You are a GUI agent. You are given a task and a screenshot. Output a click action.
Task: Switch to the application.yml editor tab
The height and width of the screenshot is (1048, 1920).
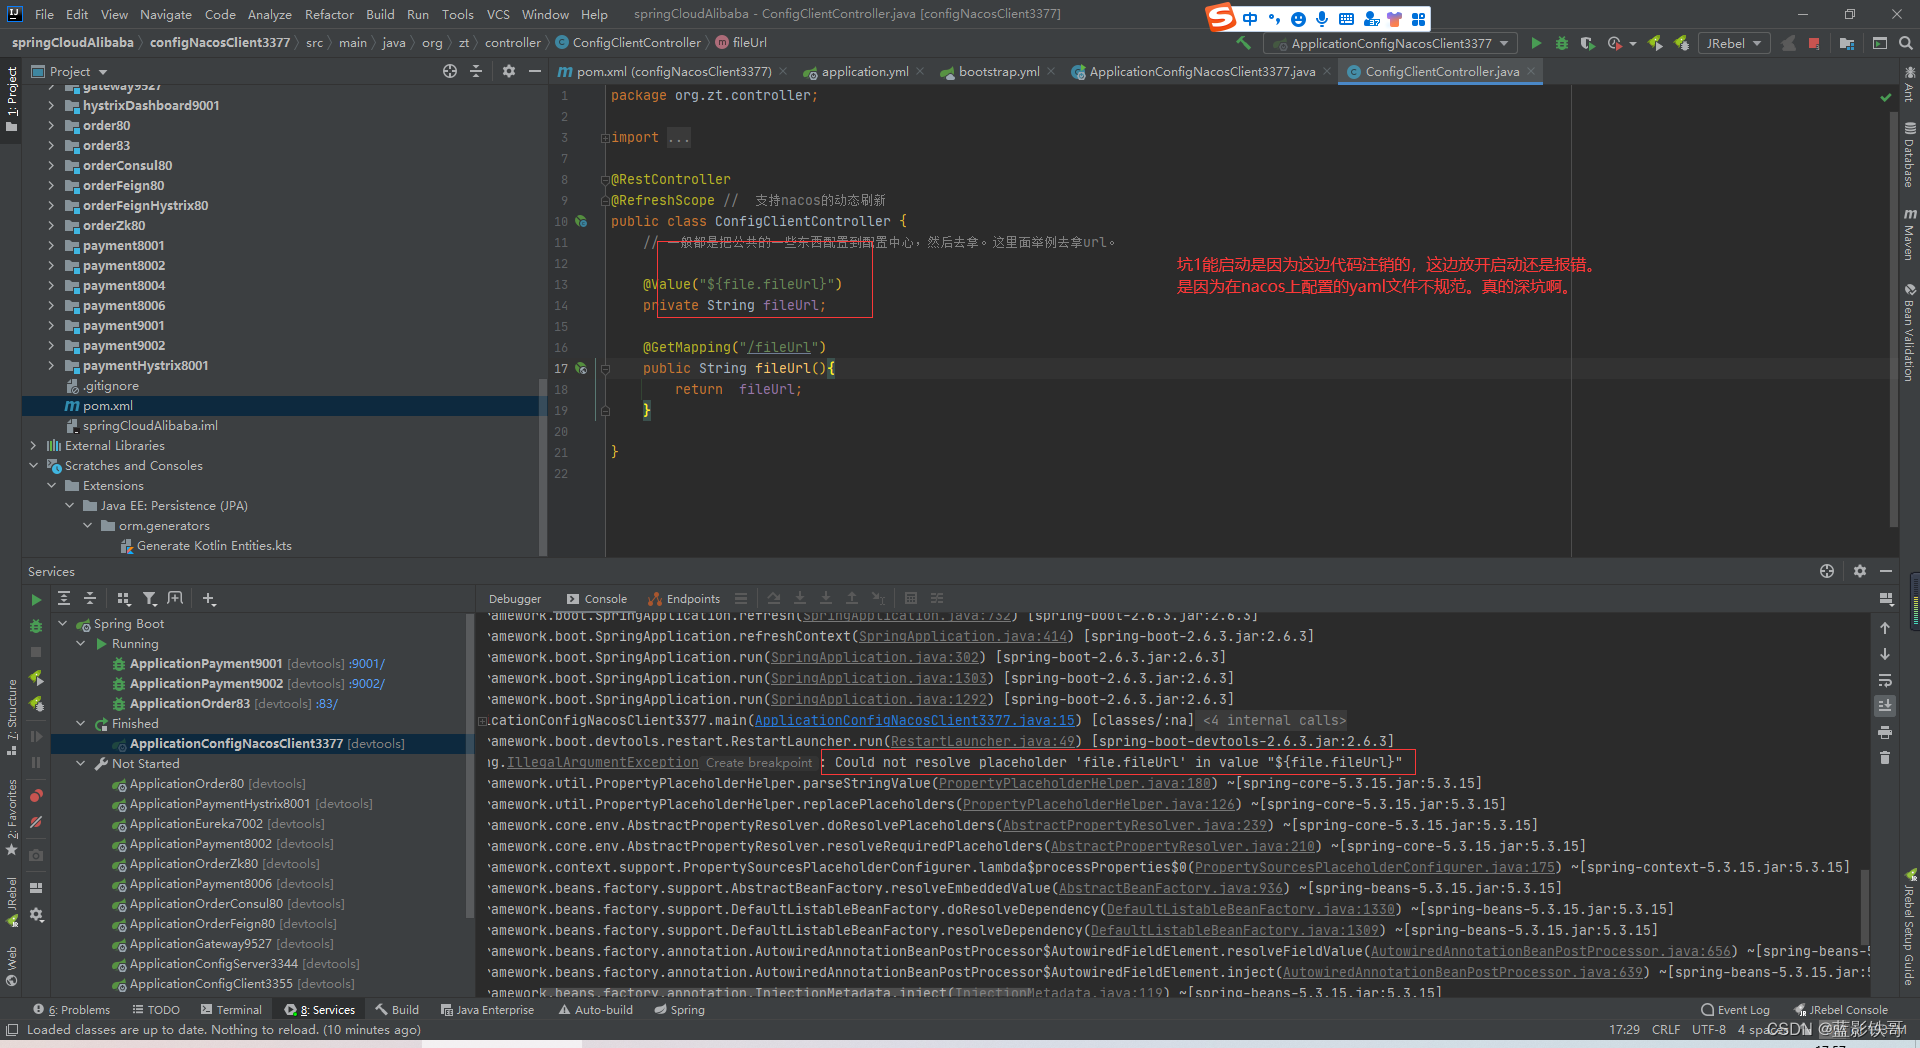(865, 71)
